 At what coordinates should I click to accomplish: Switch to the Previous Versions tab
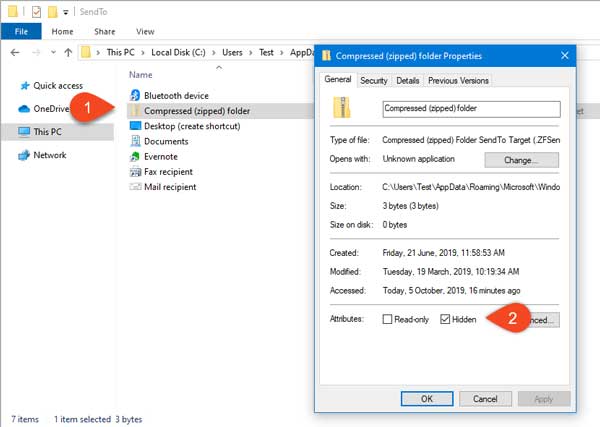(x=458, y=81)
